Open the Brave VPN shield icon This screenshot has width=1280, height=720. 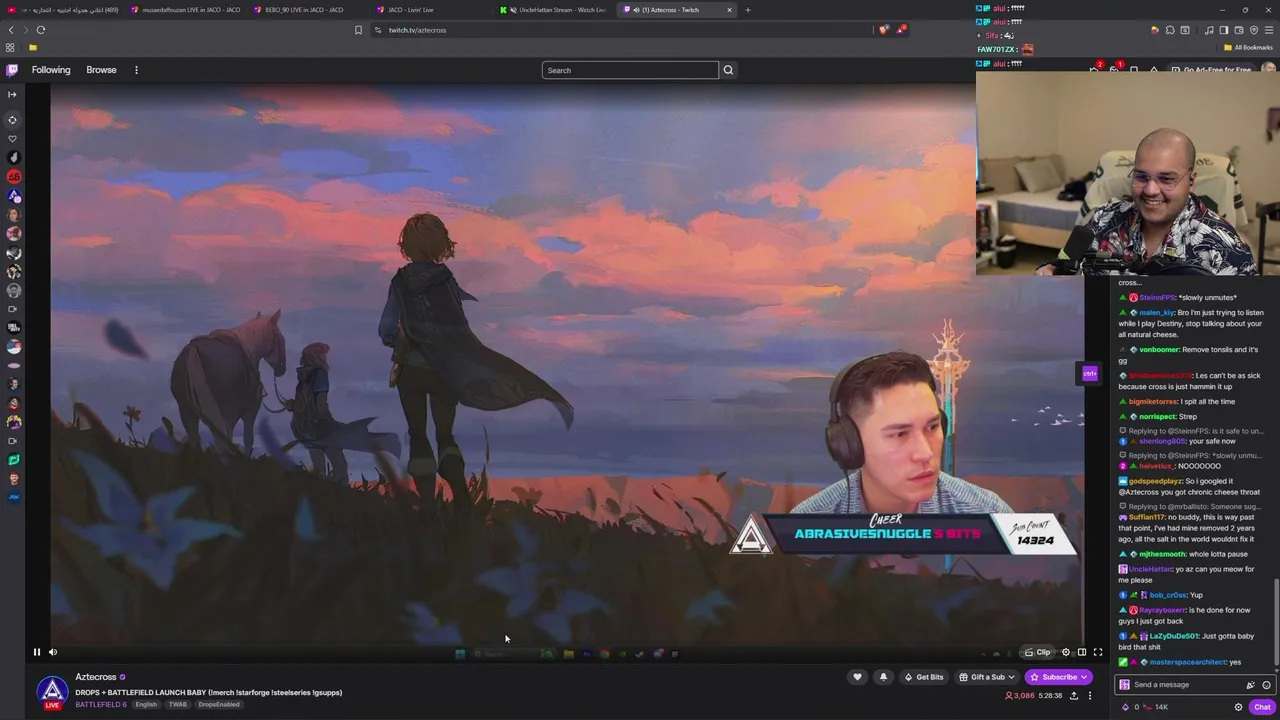click(1254, 30)
